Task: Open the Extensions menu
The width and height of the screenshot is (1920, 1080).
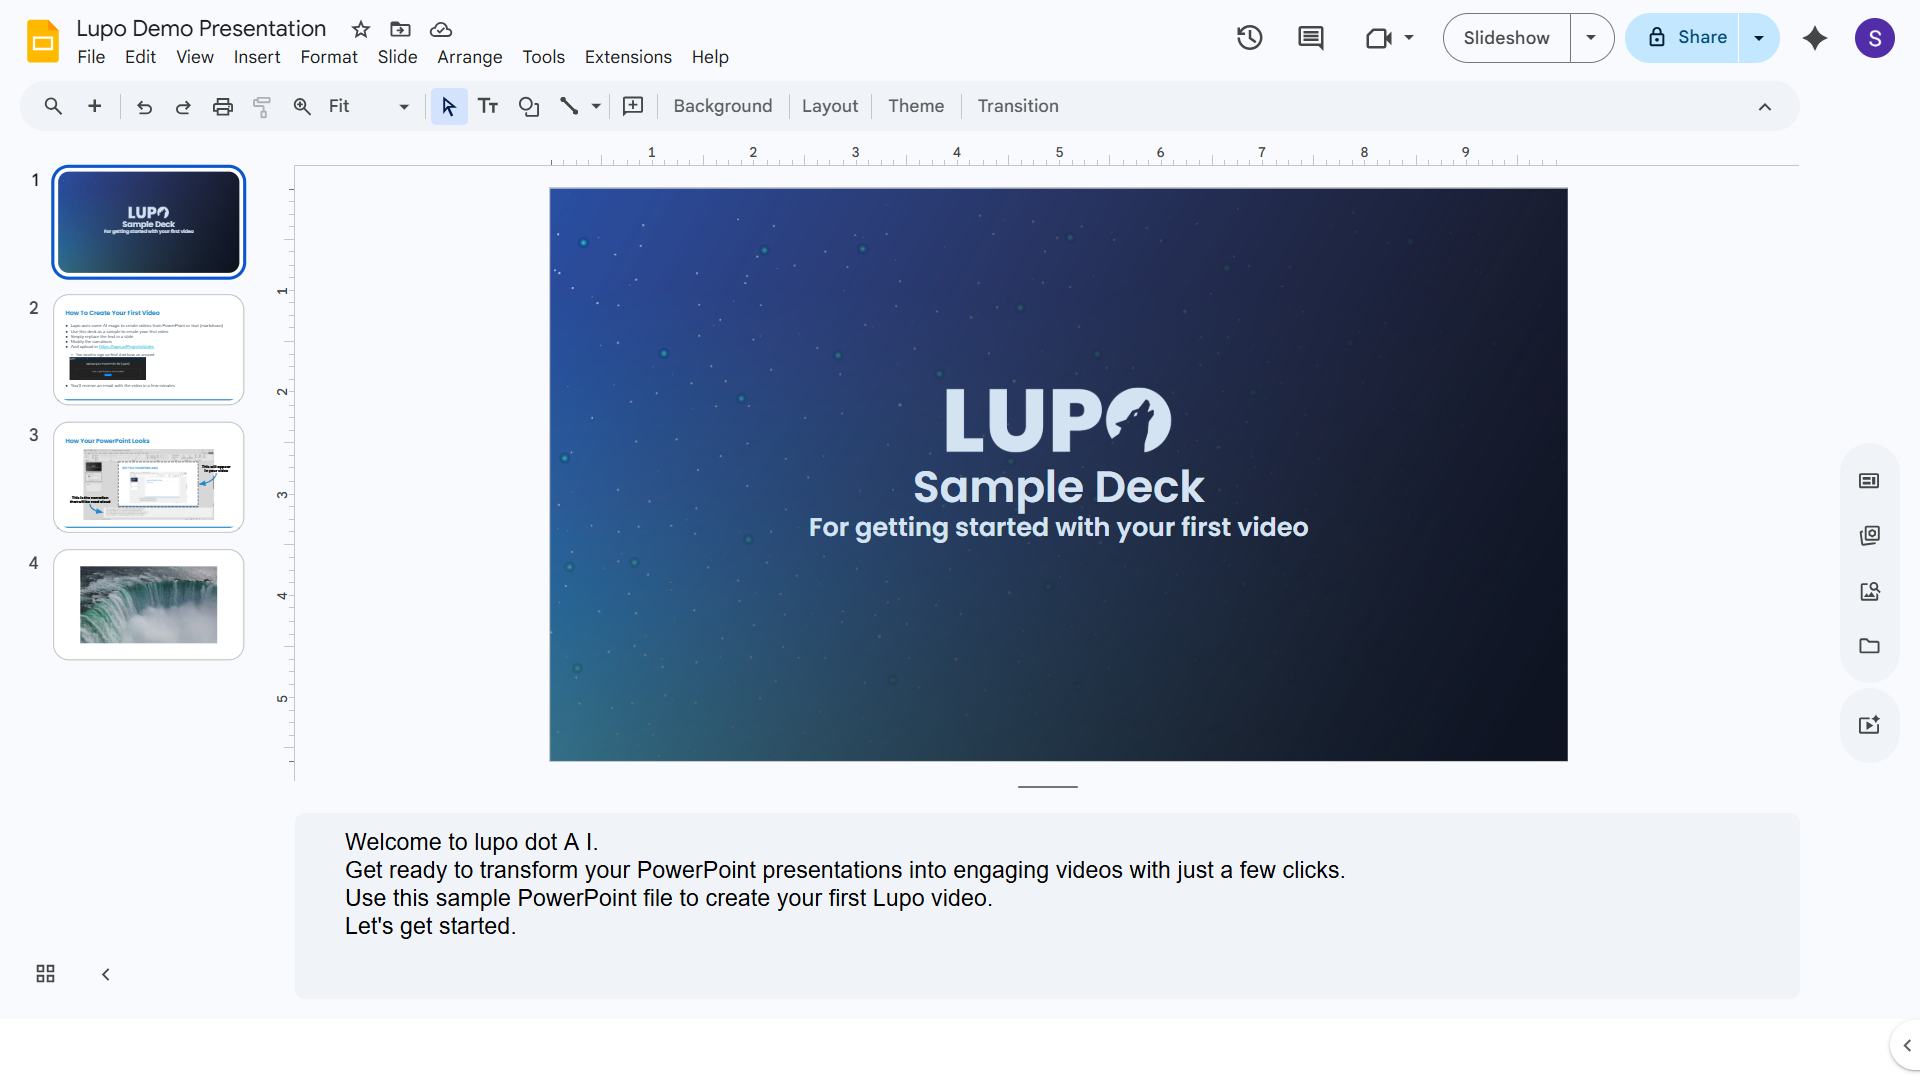Action: pos(628,57)
